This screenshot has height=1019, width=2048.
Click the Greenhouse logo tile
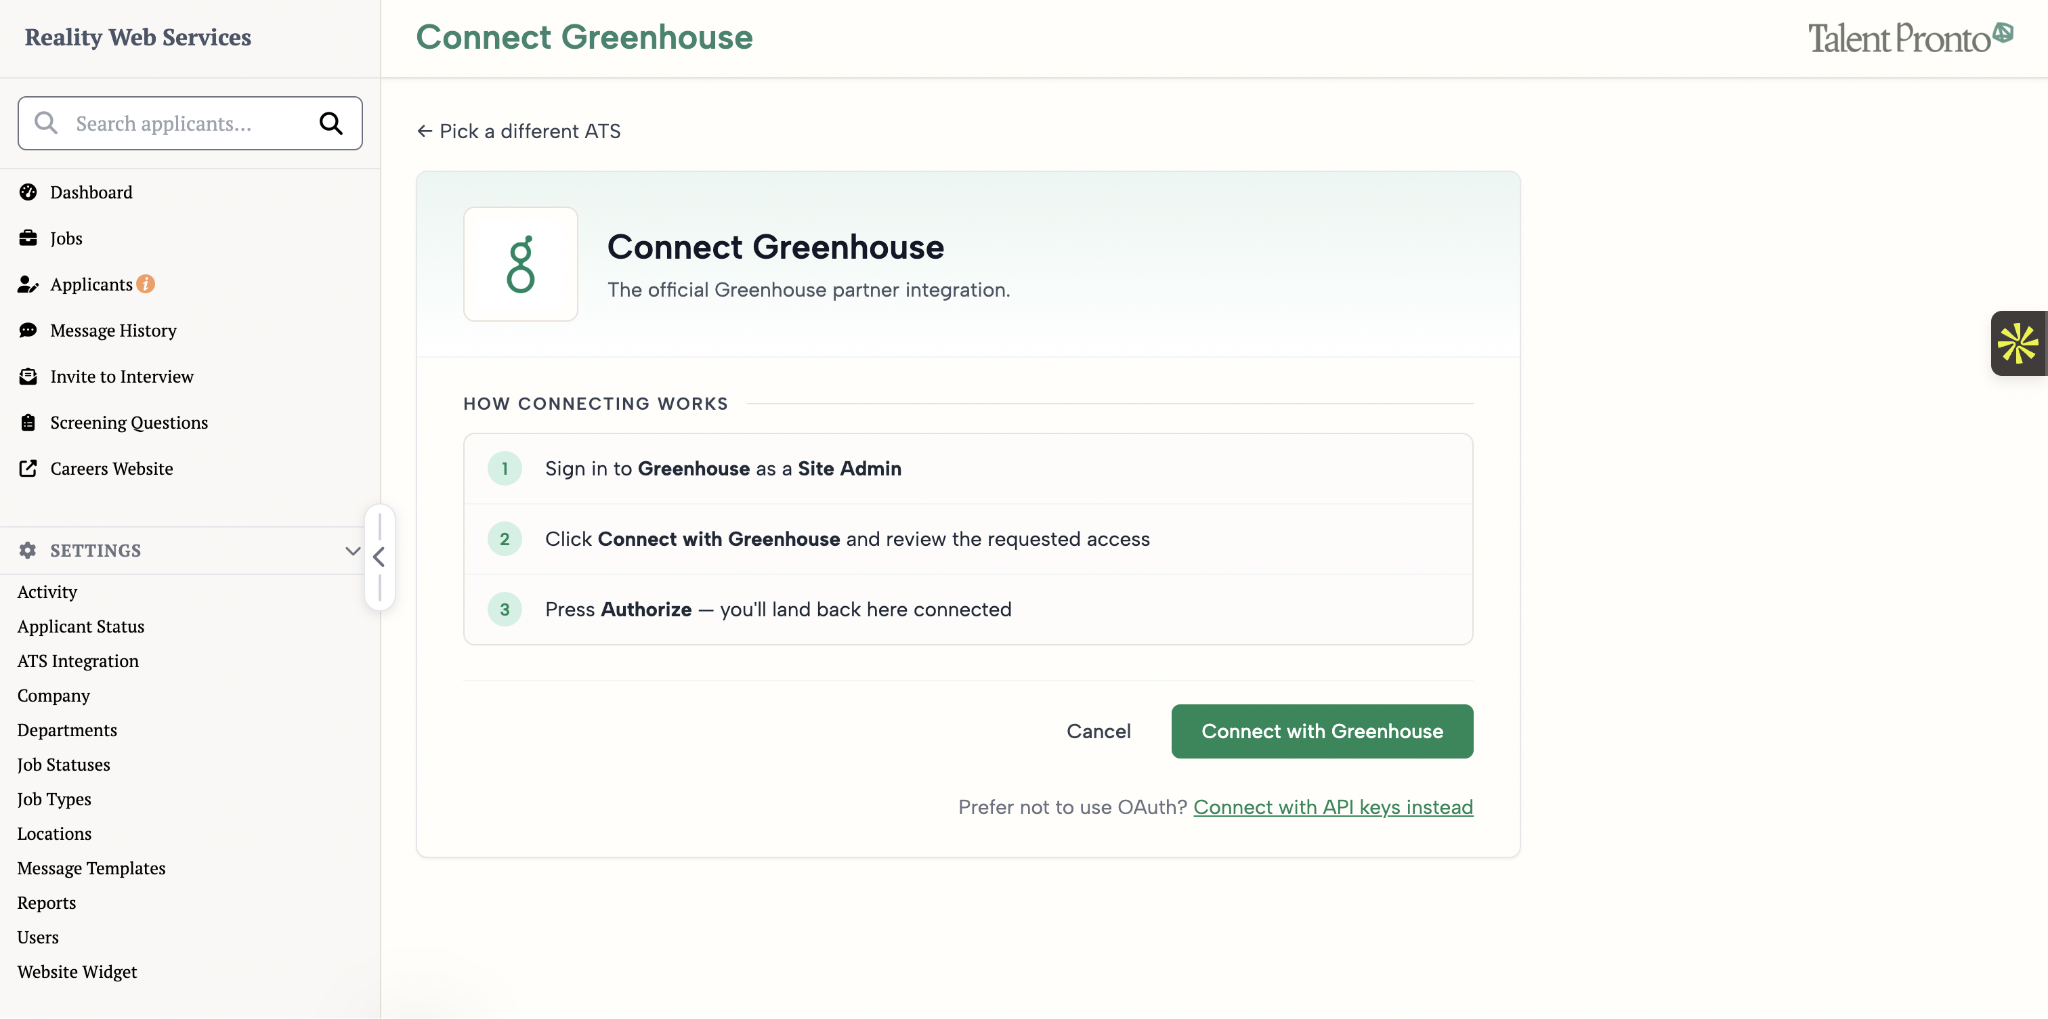520,264
